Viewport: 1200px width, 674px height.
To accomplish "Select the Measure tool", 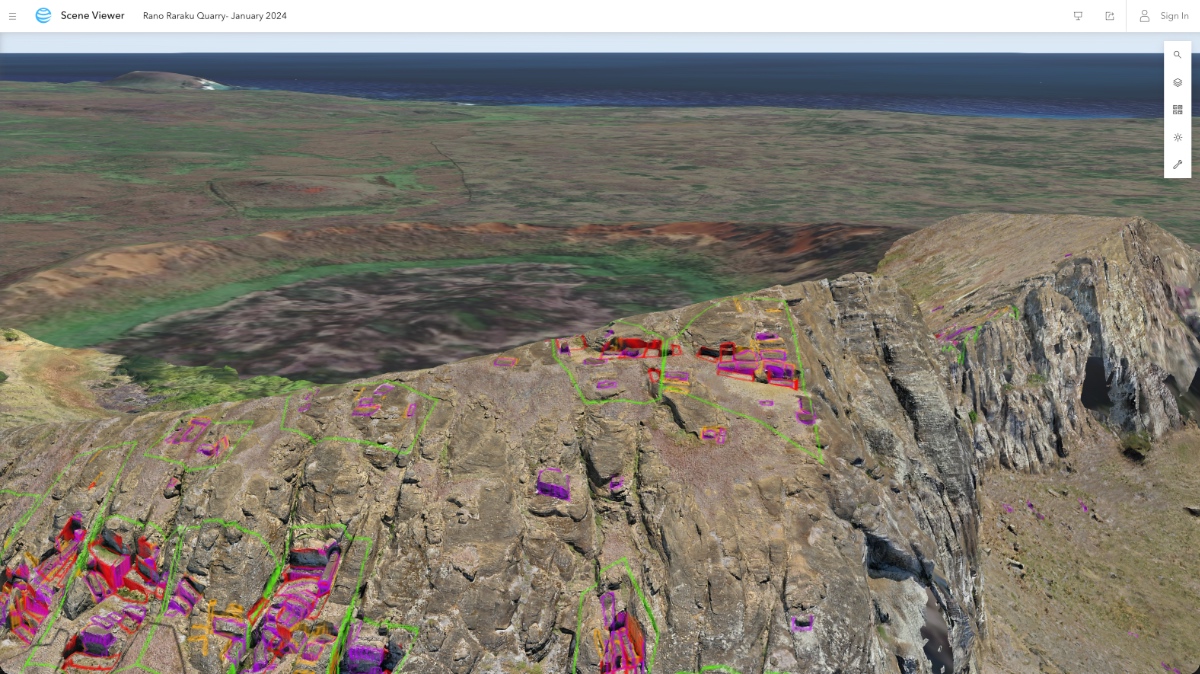I will [1177, 164].
